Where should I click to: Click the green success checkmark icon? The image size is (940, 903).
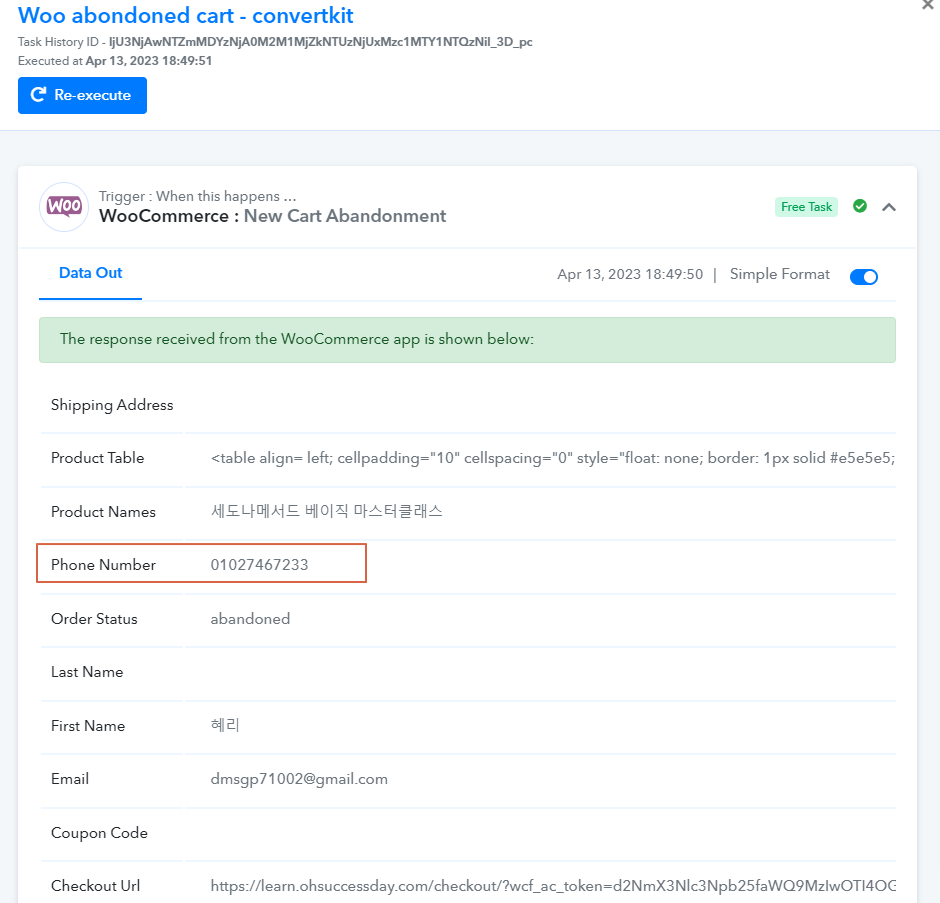(860, 206)
